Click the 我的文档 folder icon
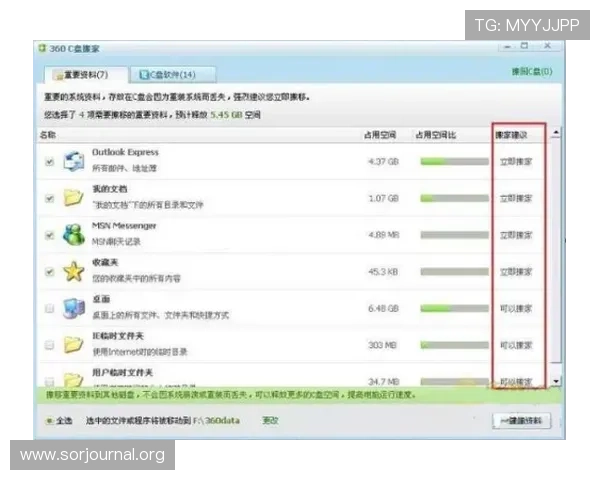The width and height of the screenshot is (600, 480). [x=73, y=198]
